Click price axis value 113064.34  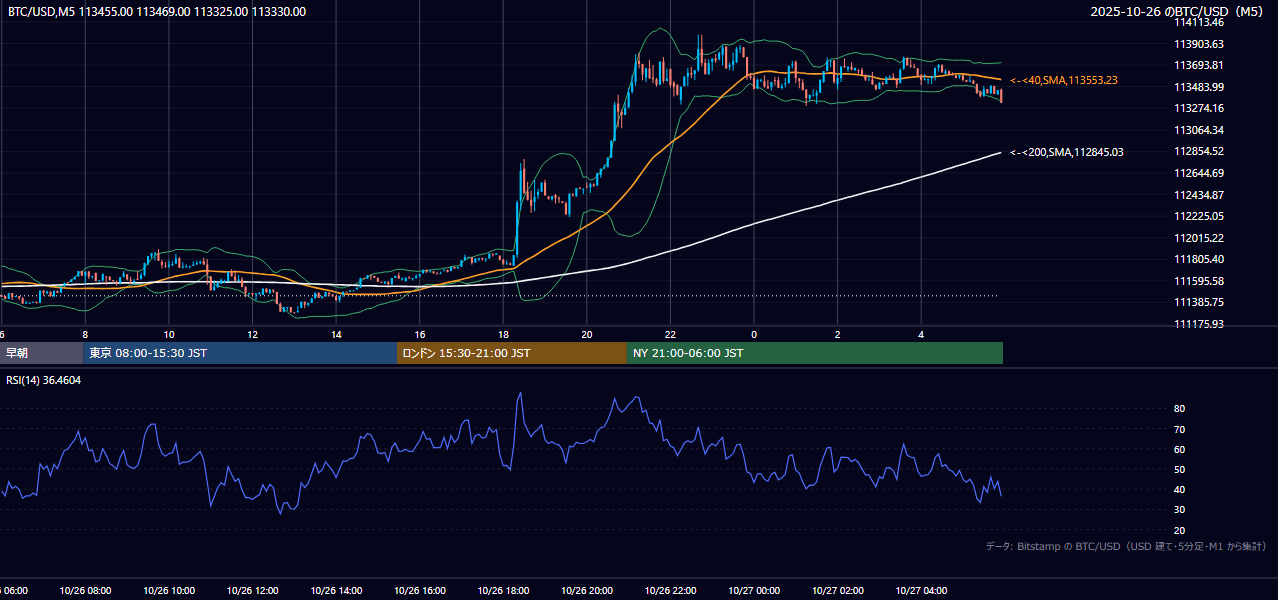(1198, 130)
